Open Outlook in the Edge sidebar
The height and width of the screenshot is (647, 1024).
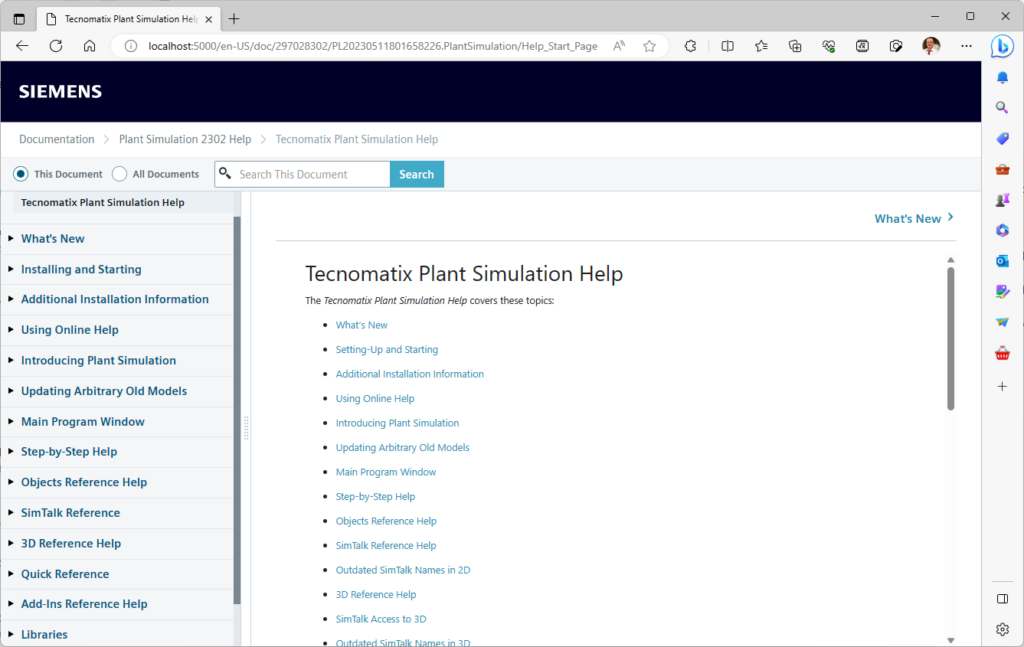[x=1002, y=261]
